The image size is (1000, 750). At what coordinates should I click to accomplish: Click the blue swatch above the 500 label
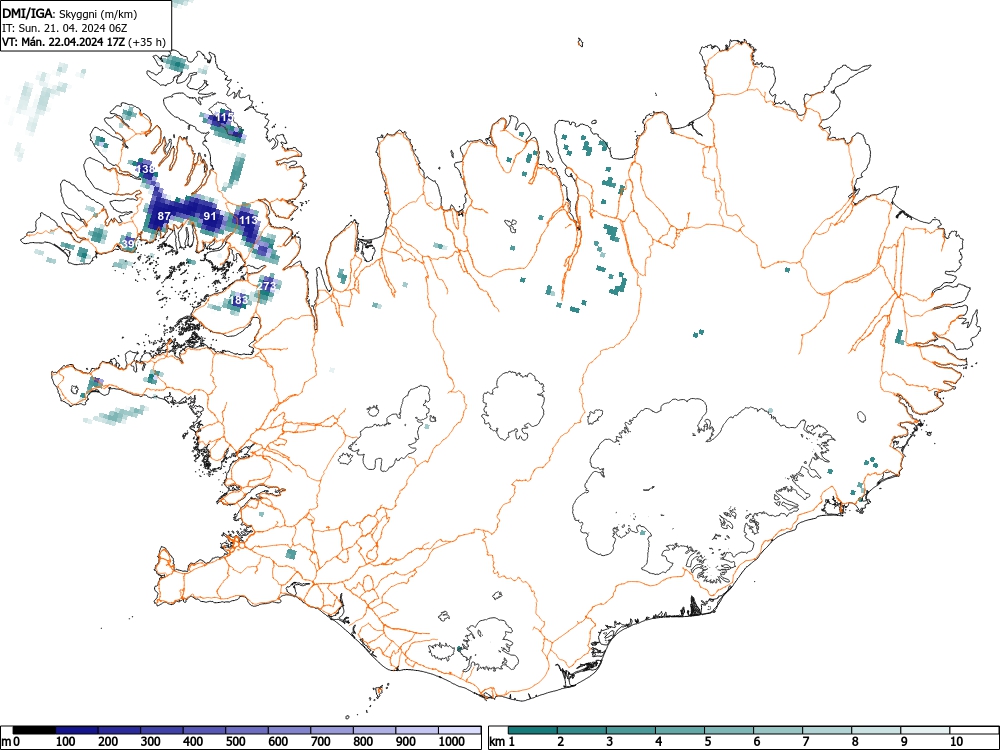(x=247, y=730)
